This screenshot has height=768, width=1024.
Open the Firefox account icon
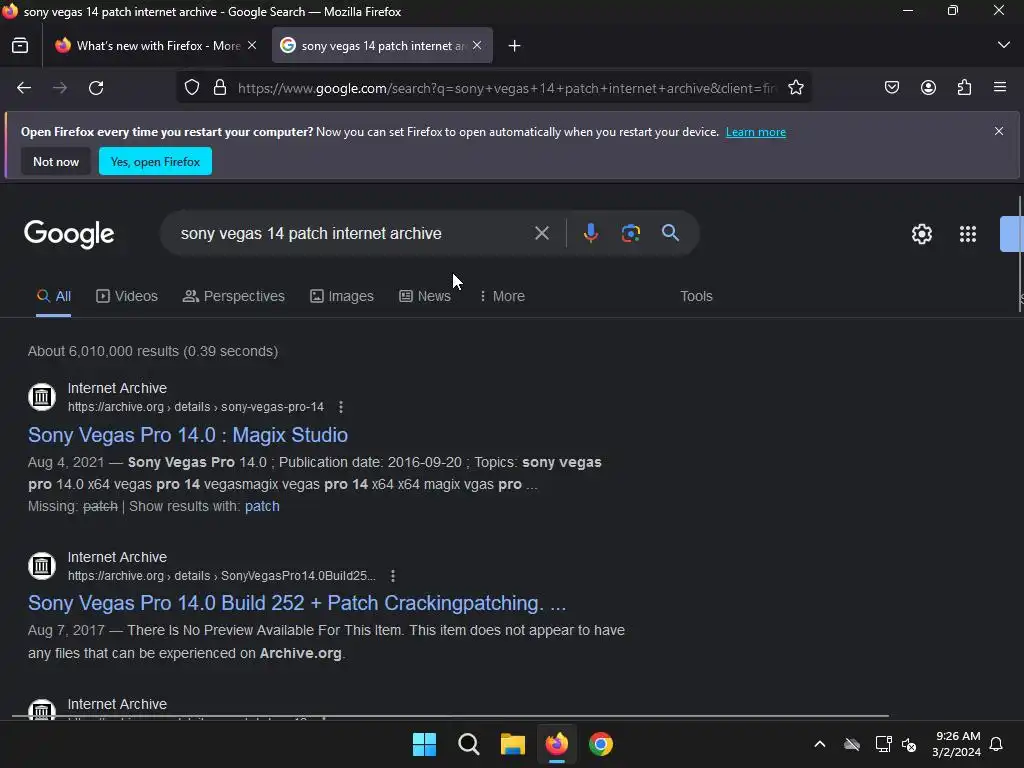point(928,88)
